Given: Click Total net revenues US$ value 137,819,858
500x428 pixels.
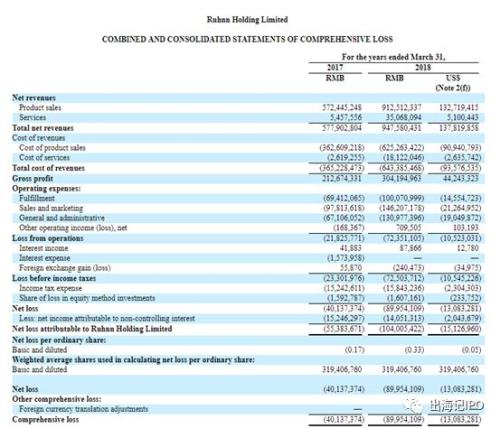Looking at the screenshot, I should click(x=459, y=128).
